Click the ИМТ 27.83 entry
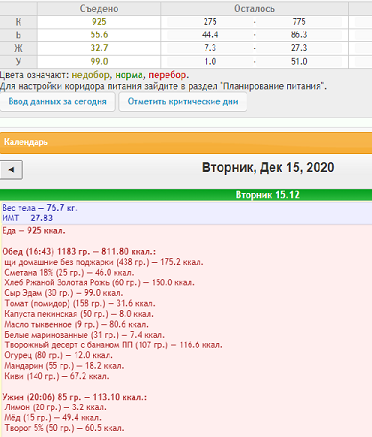 pos(28,218)
